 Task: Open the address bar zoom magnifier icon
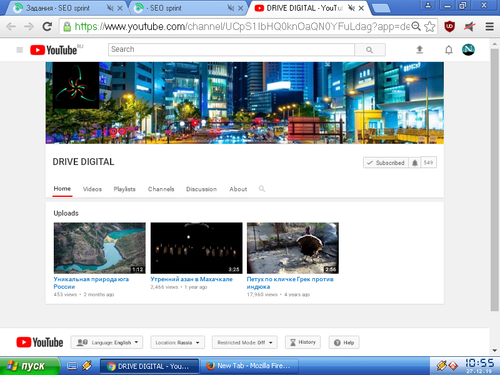coord(416,26)
